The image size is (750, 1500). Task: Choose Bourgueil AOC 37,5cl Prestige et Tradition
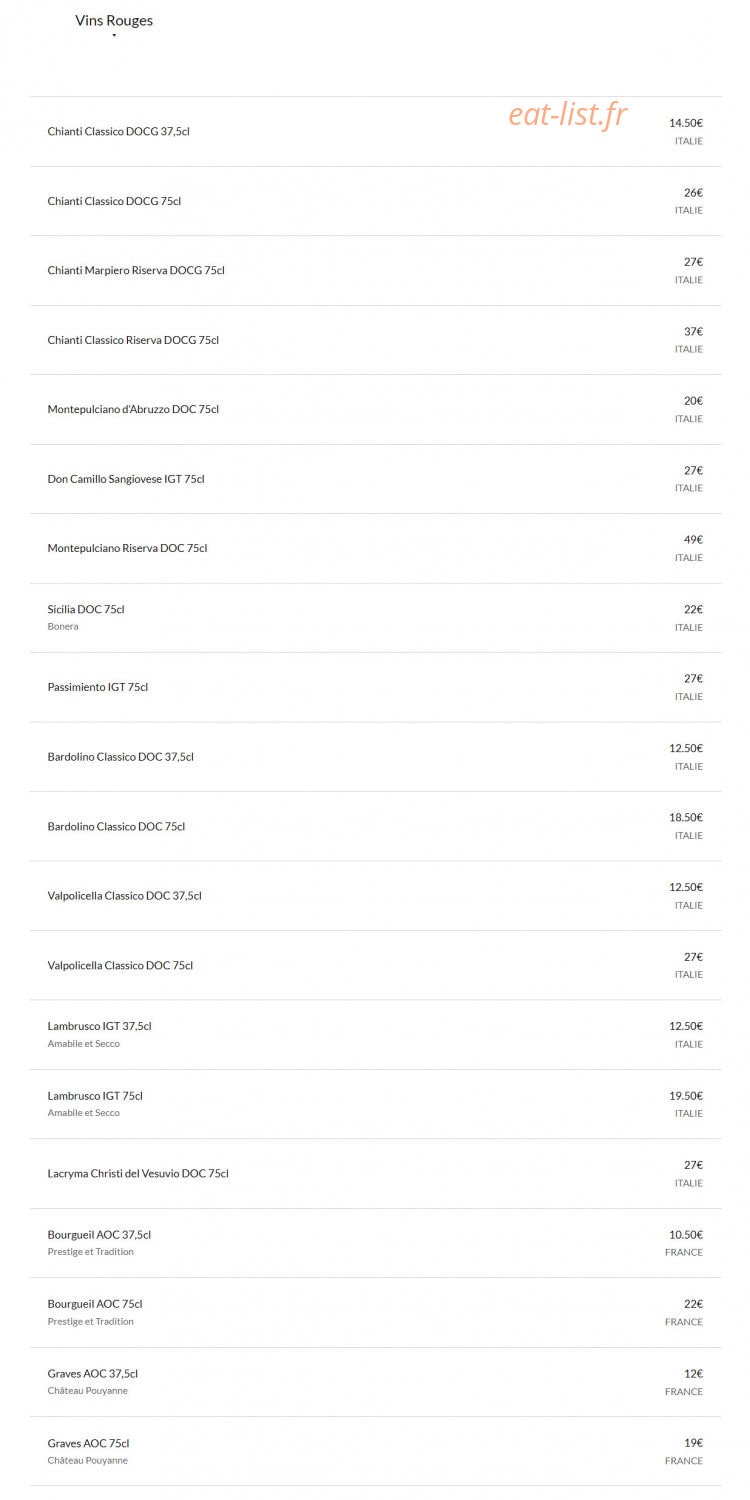pyautogui.click(x=375, y=1243)
